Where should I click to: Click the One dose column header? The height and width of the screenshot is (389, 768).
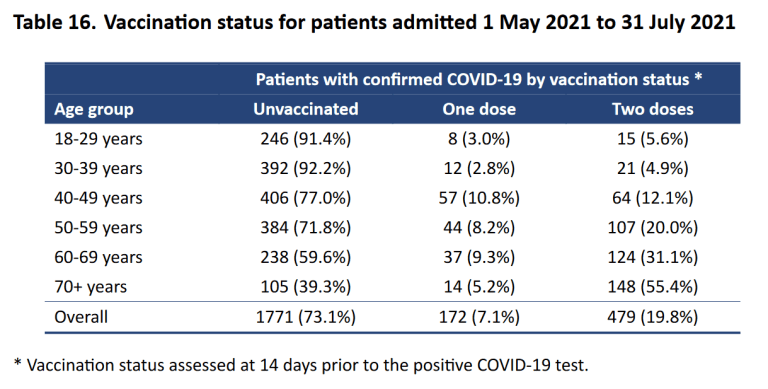tap(479, 109)
